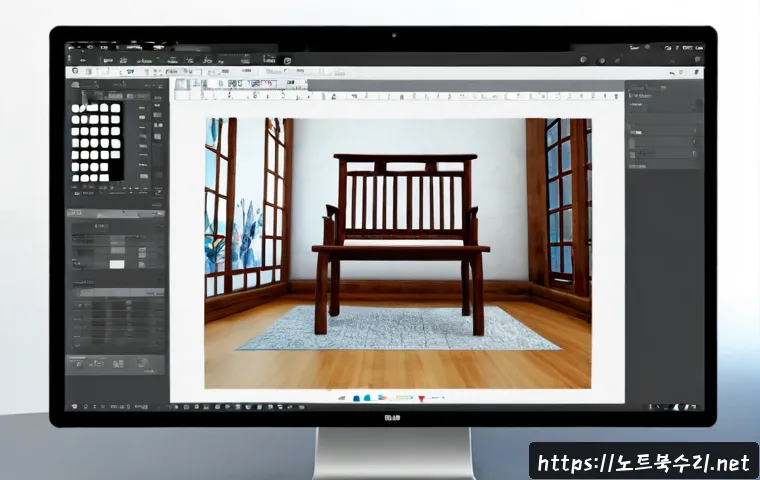Click the second round icon at the dark toolbar's right

[602, 61]
